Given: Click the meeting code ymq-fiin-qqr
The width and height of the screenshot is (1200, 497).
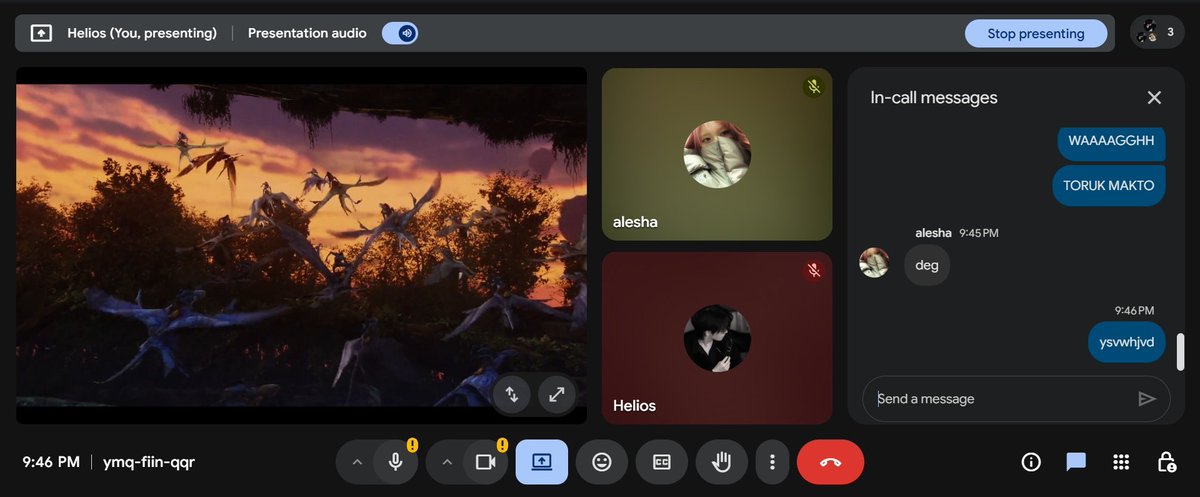Looking at the screenshot, I should pyautogui.click(x=149, y=462).
